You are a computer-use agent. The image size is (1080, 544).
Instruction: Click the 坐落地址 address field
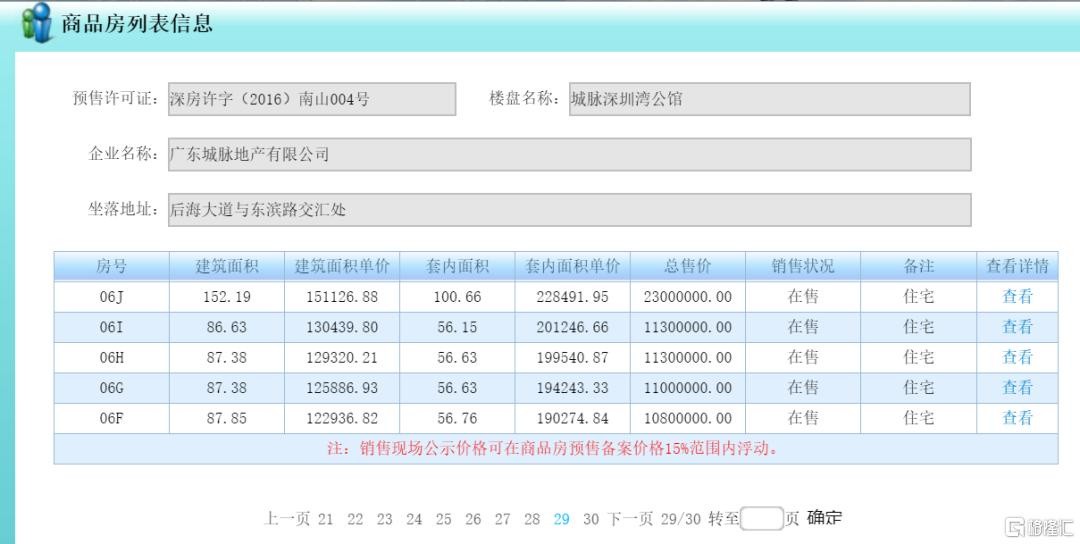click(569, 210)
